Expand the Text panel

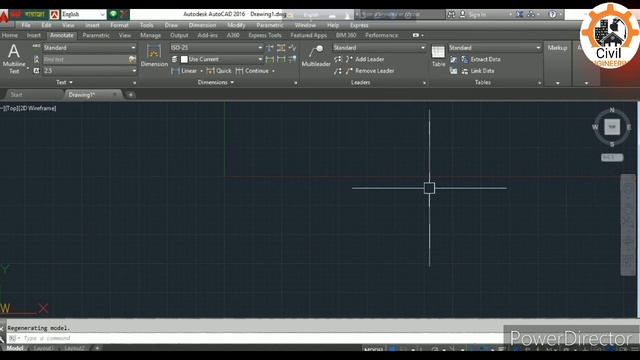tap(64, 82)
